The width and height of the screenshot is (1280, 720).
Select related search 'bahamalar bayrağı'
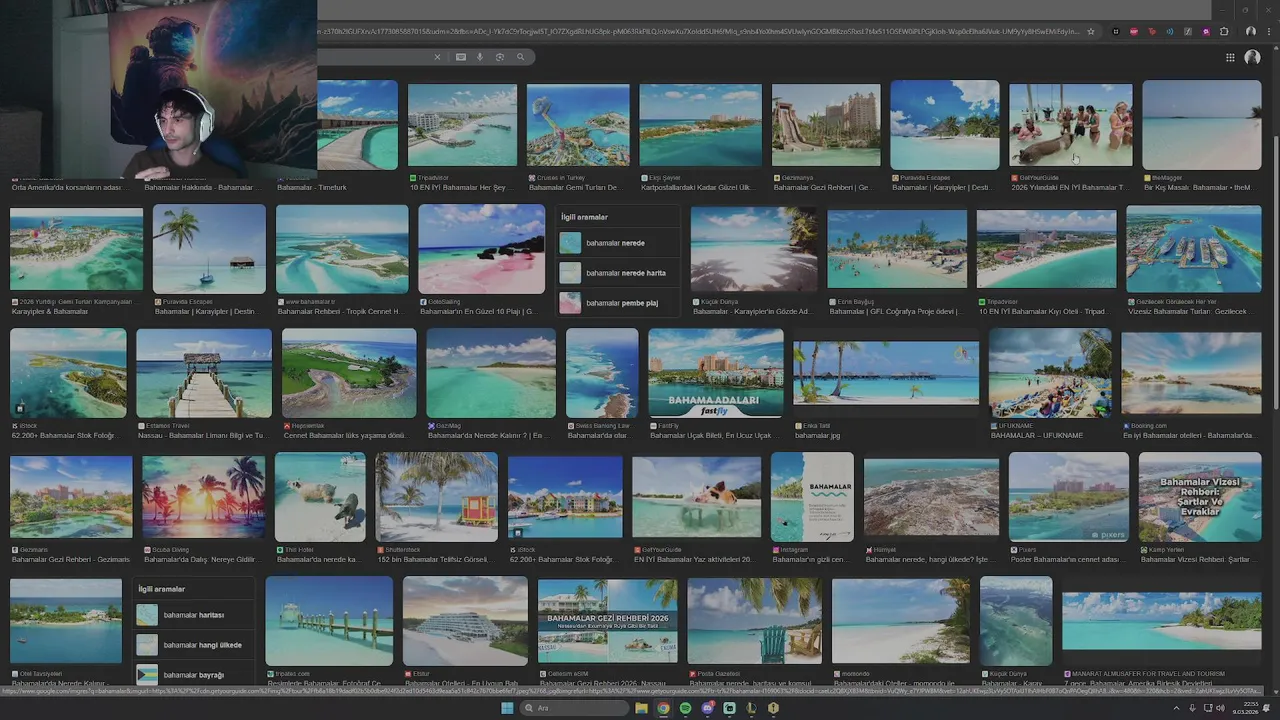tap(194, 675)
